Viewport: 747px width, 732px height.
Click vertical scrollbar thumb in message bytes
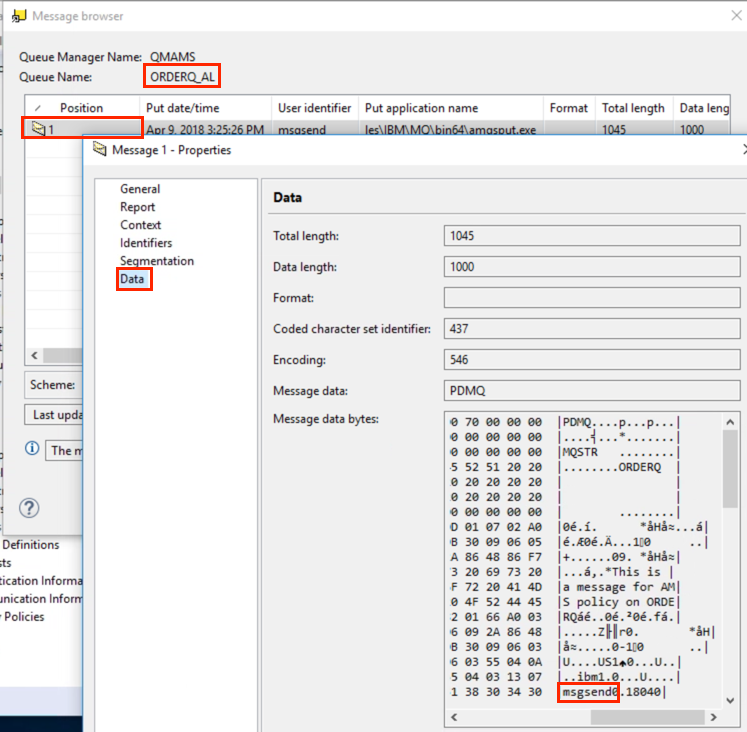pos(730,469)
